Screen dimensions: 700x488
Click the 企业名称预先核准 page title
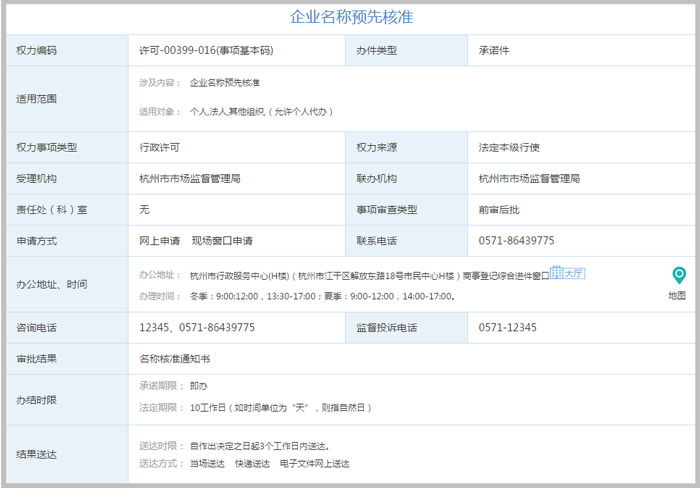350,17
